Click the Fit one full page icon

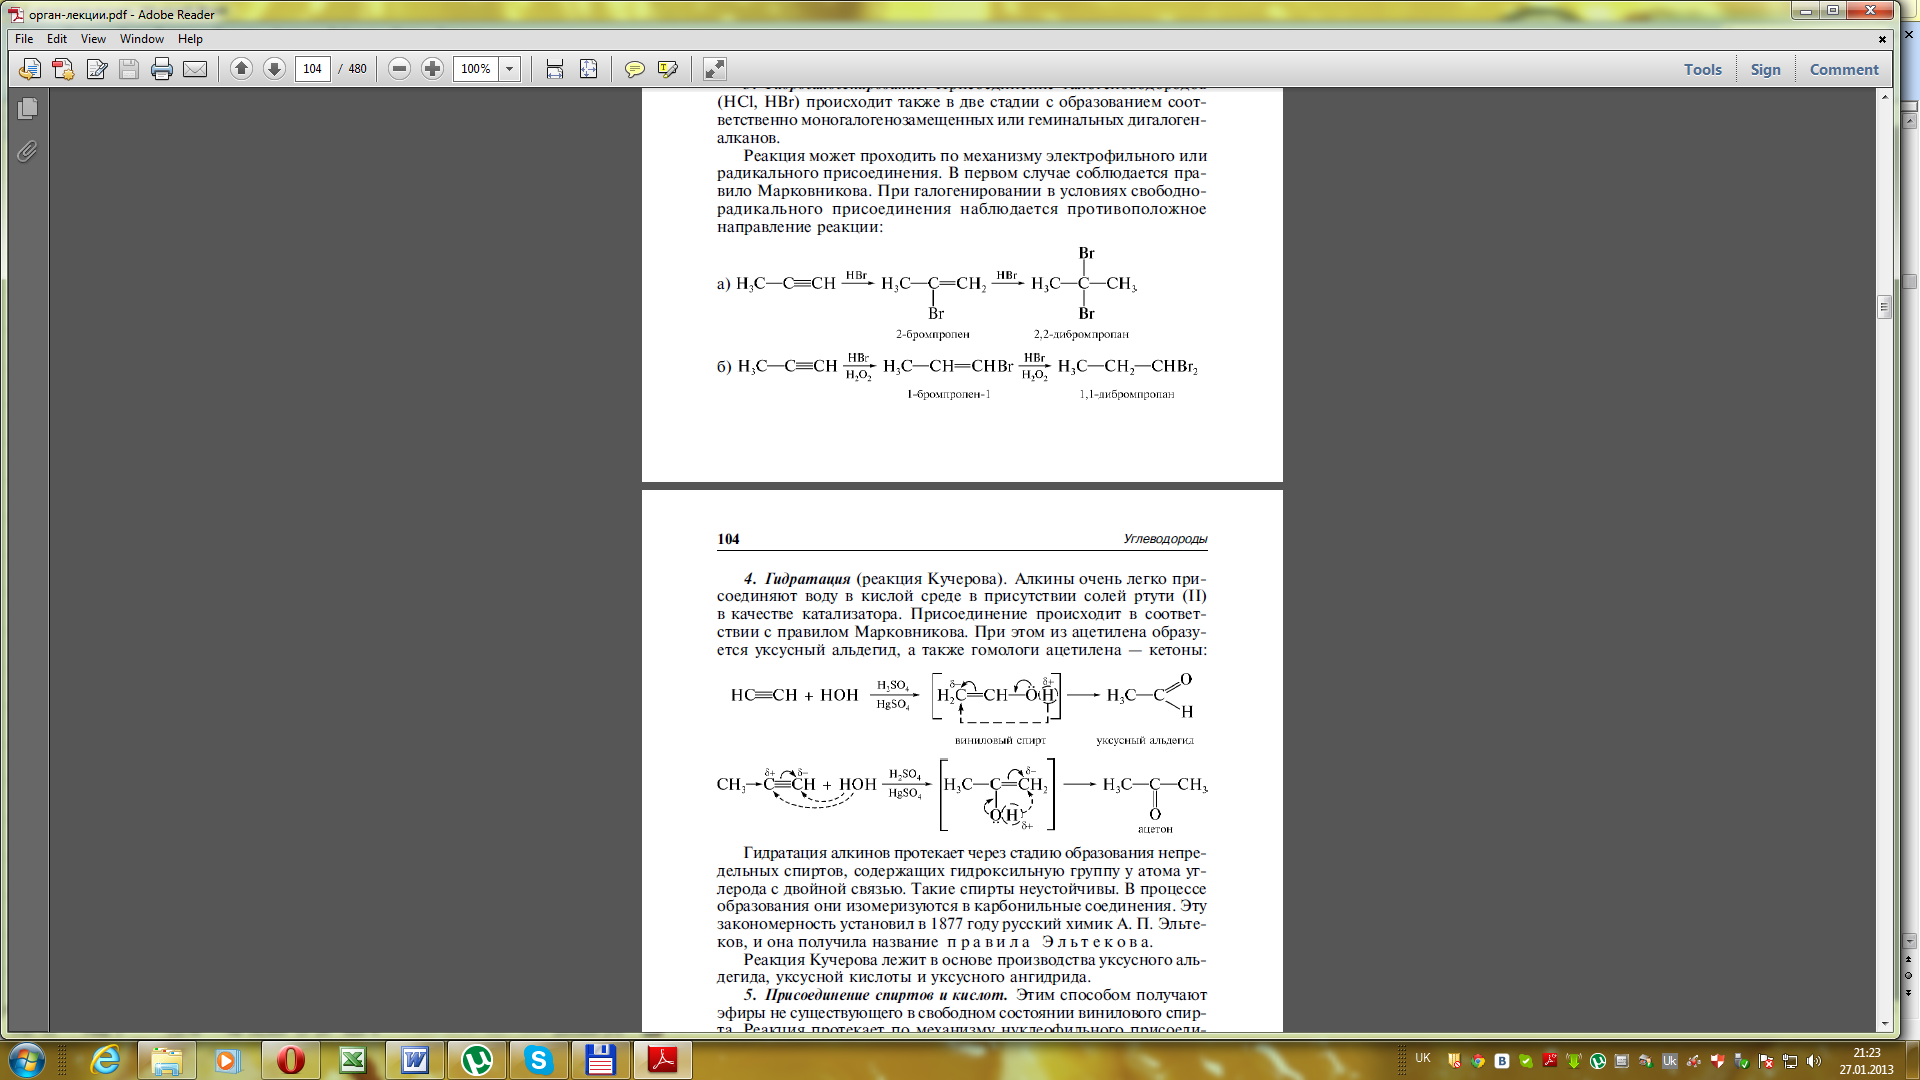588,69
